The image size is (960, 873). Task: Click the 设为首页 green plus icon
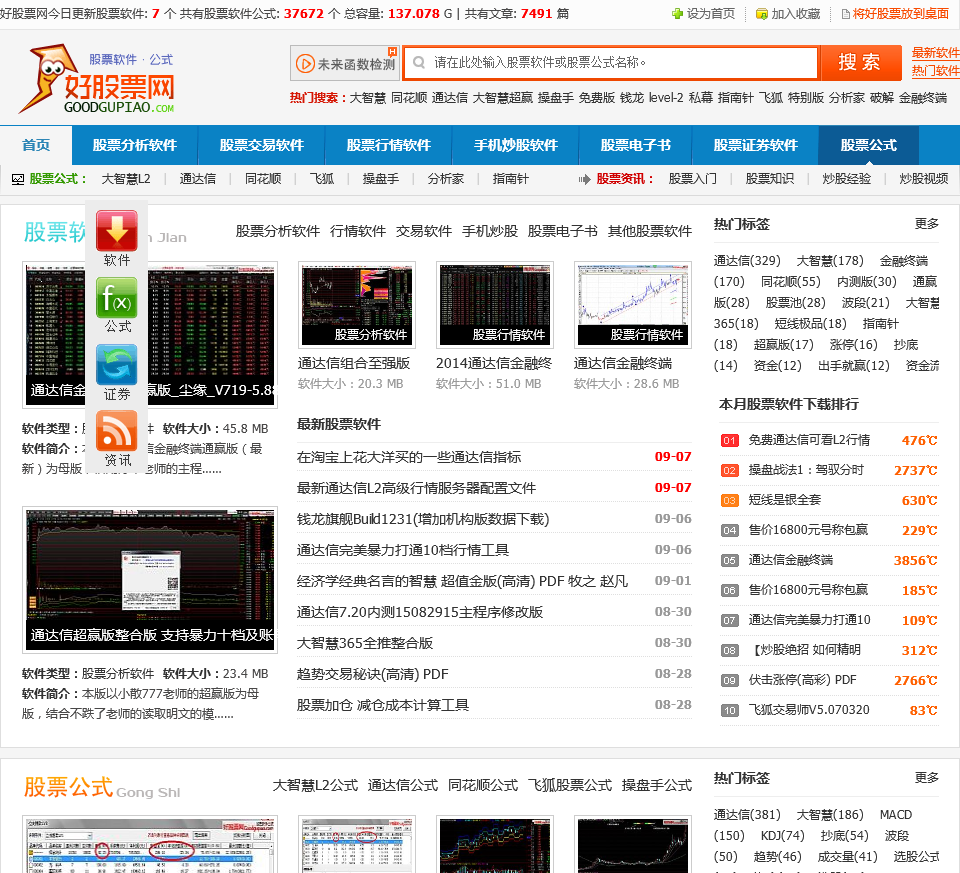677,13
